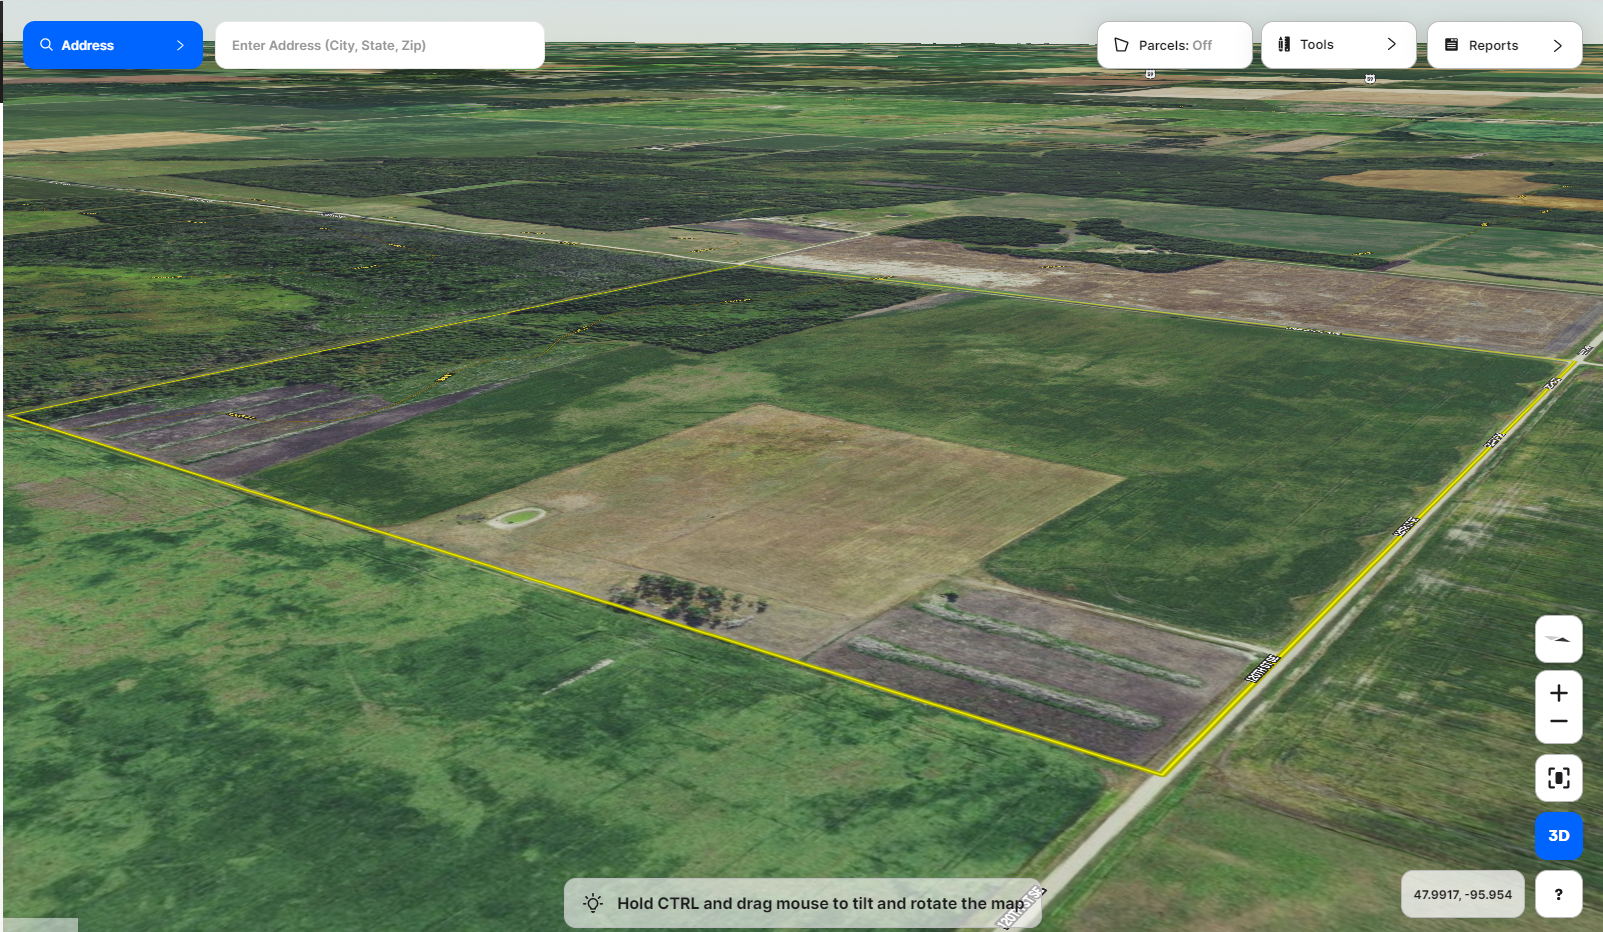Screen dimensions: 1603x932
Task: Click the Address search mode button label
Action: point(88,45)
